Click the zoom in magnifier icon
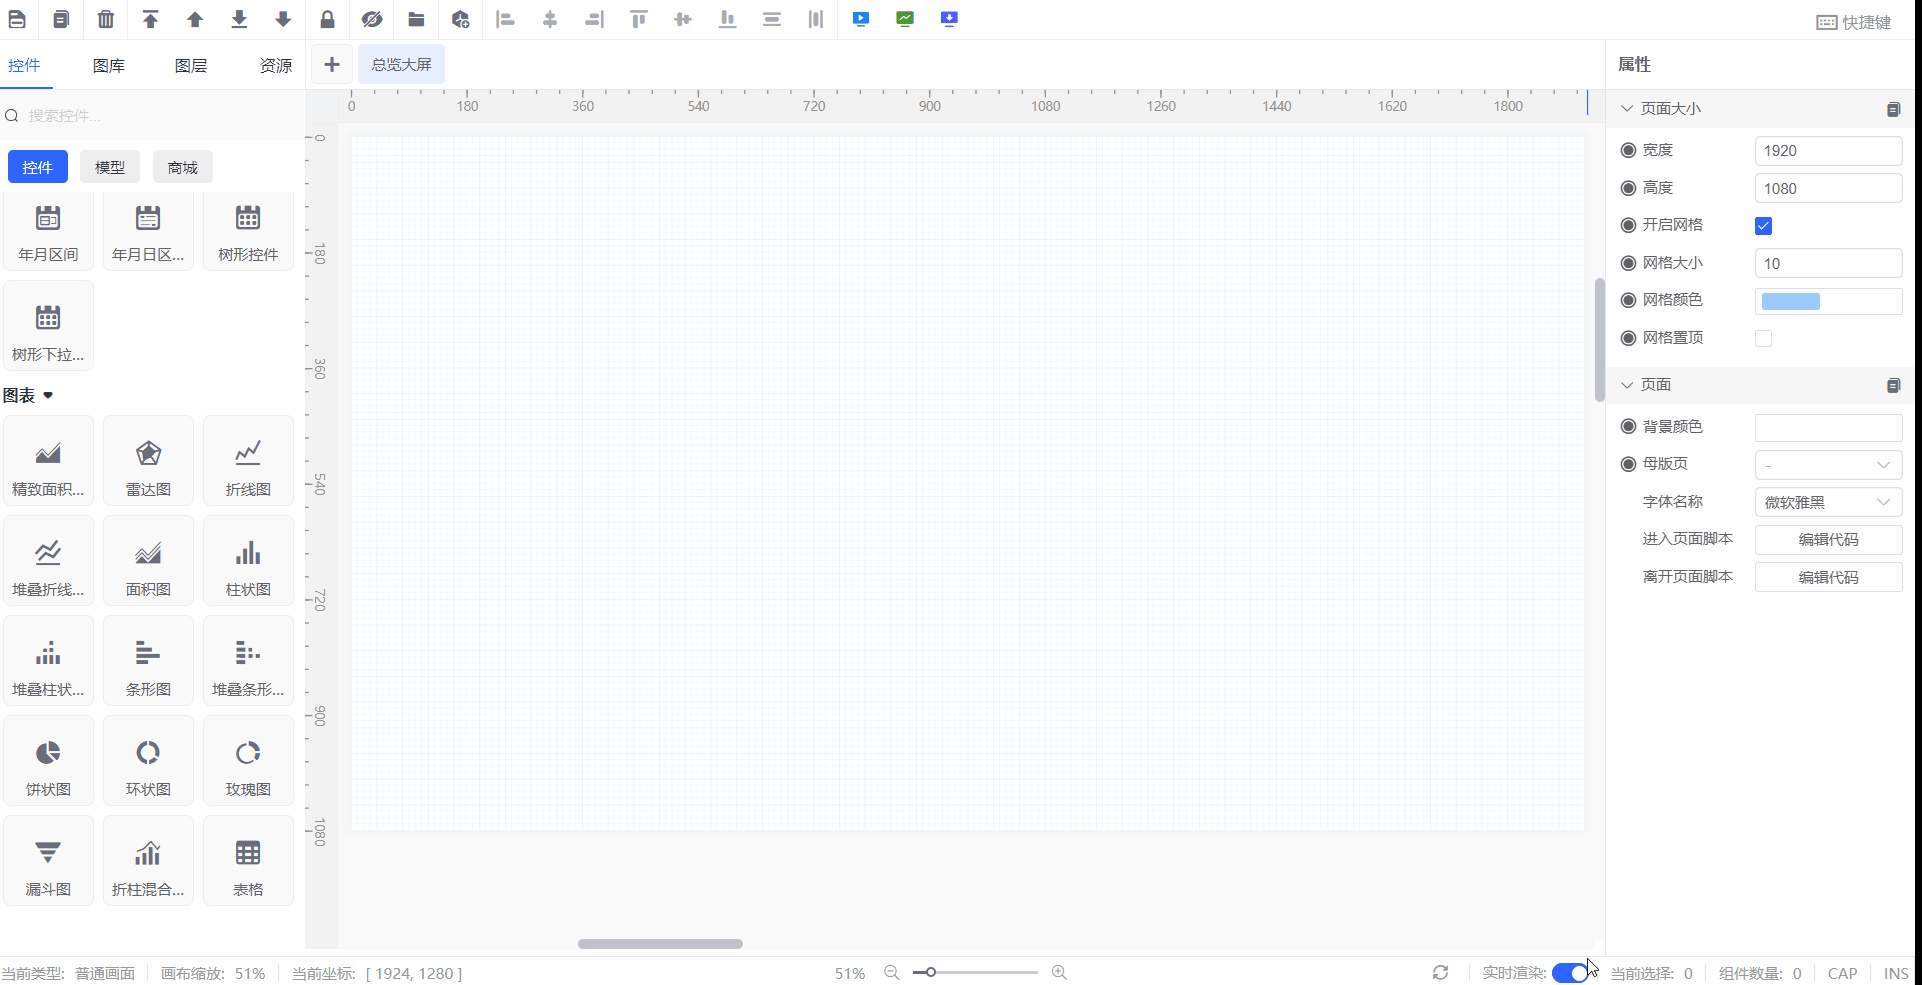 pyautogui.click(x=1059, y=972)
